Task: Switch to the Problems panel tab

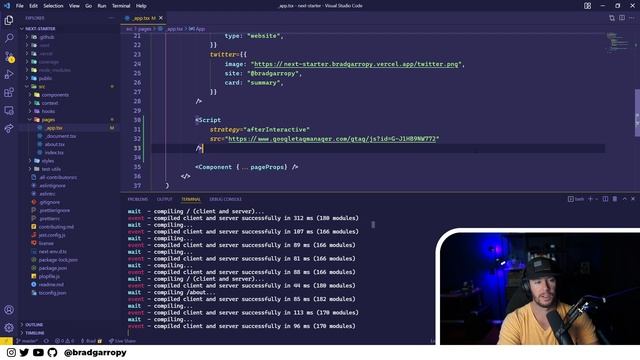Action: pyautogui.click(x=138, y=199)
